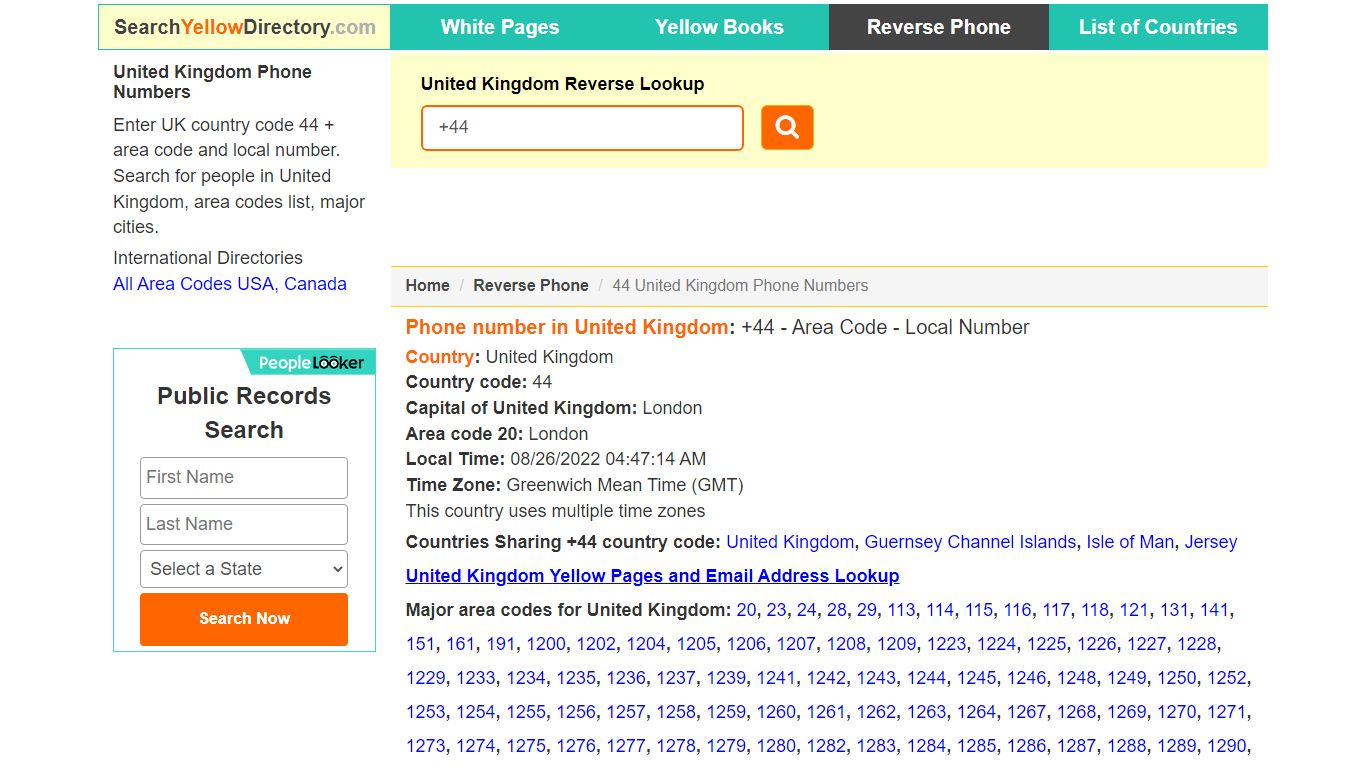Image resolution: width=1366 pixels, height=768 pixels.
Task: Open the Isle of Man link
Action: coord(1130,542)
